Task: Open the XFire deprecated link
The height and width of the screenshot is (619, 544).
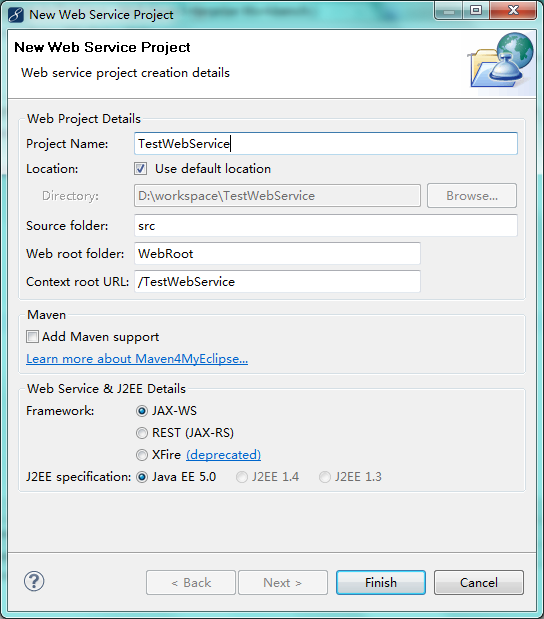Action: pyautogui.click(x=223, y=455)
